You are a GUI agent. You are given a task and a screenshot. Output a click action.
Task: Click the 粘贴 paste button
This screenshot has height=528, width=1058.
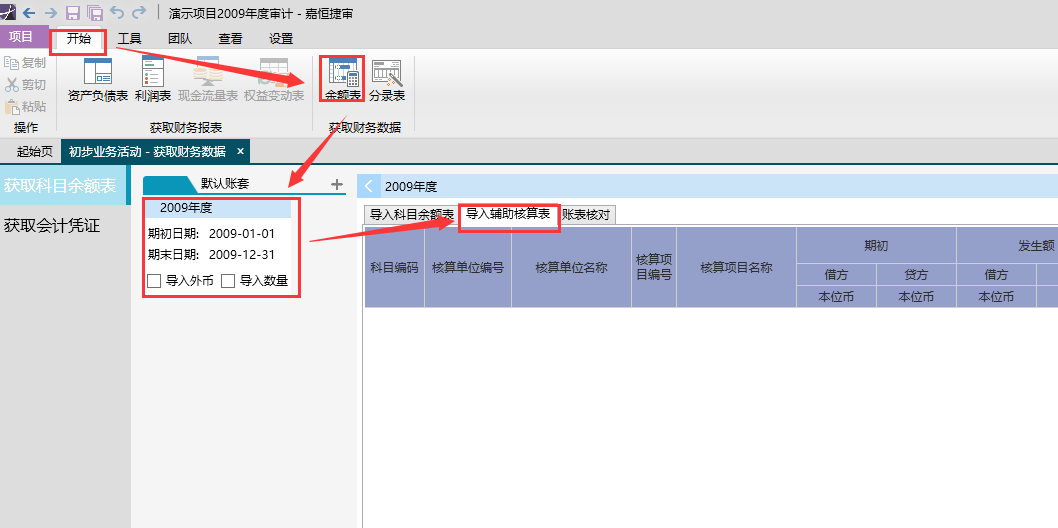click(25, 106)
